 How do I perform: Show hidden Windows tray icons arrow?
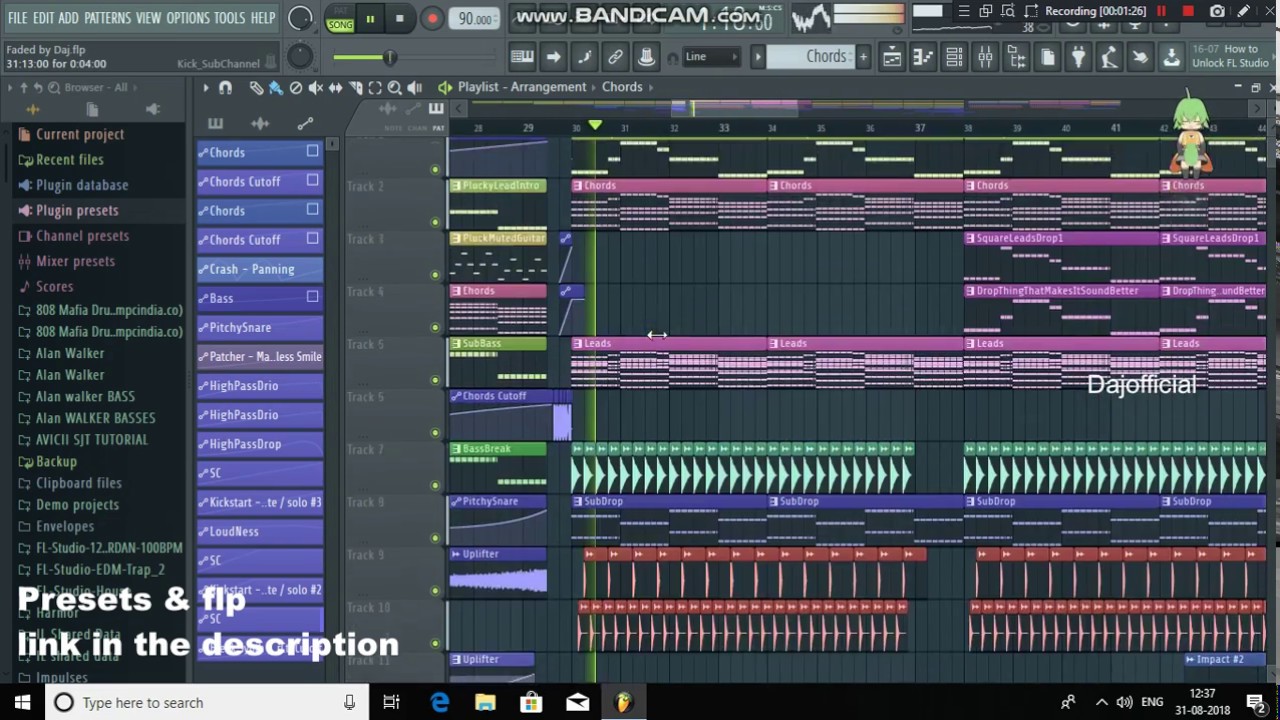coord(1101,703)
